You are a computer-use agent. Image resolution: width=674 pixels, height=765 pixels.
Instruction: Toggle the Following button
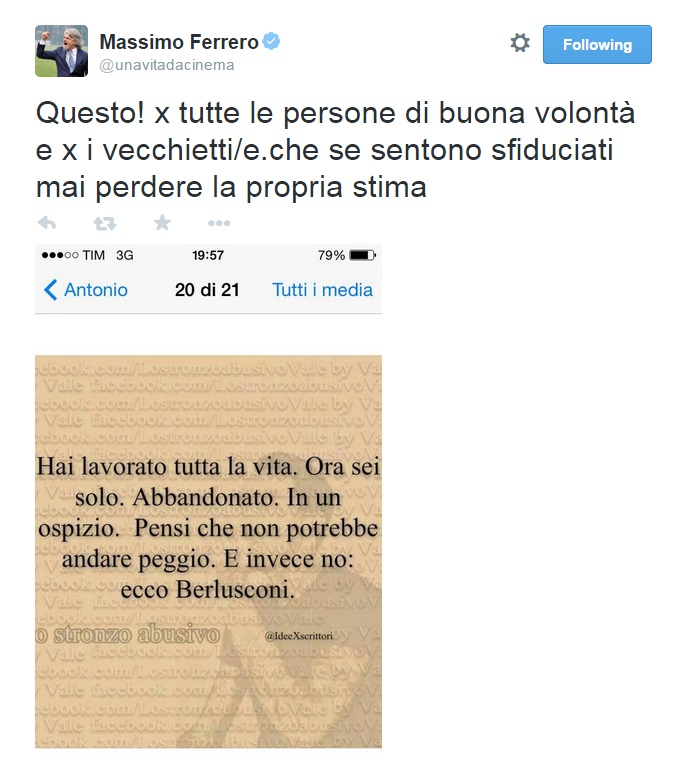pos(597,44)
